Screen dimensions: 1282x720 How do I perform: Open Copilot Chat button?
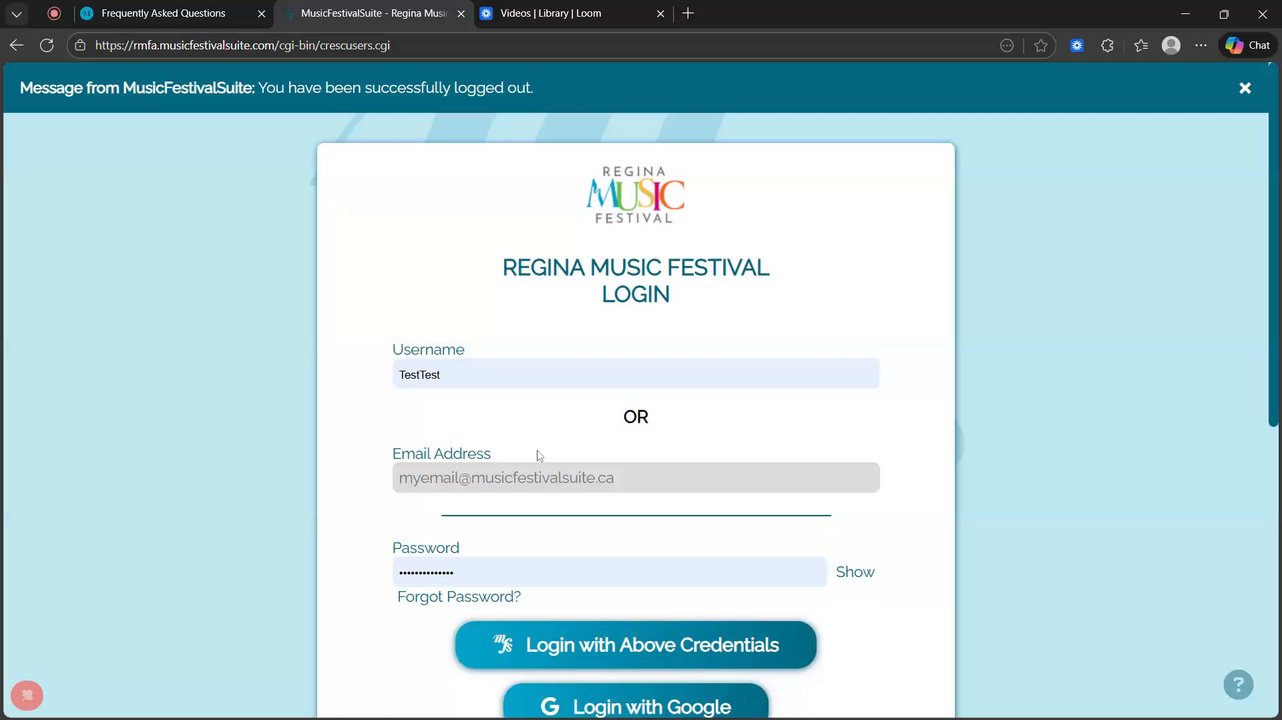[x=1247, y=45]
